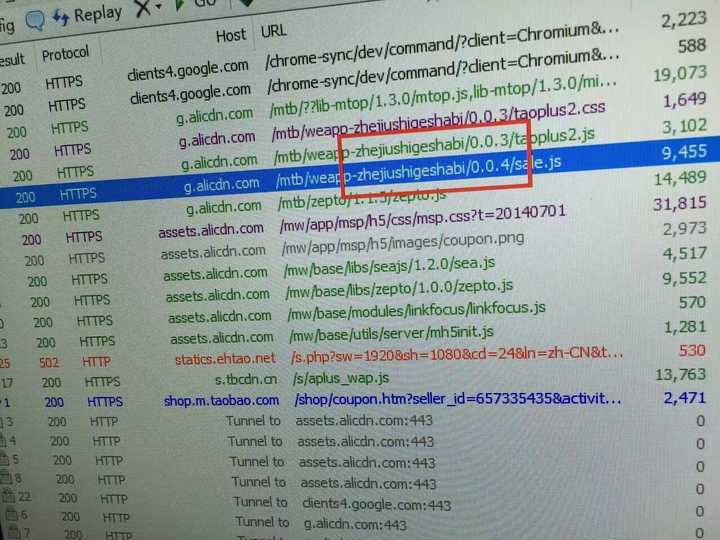Click the red /s.php?sw=1920&sh=1080 URL
Screen dimensions: 720x540
click(457, 354)
